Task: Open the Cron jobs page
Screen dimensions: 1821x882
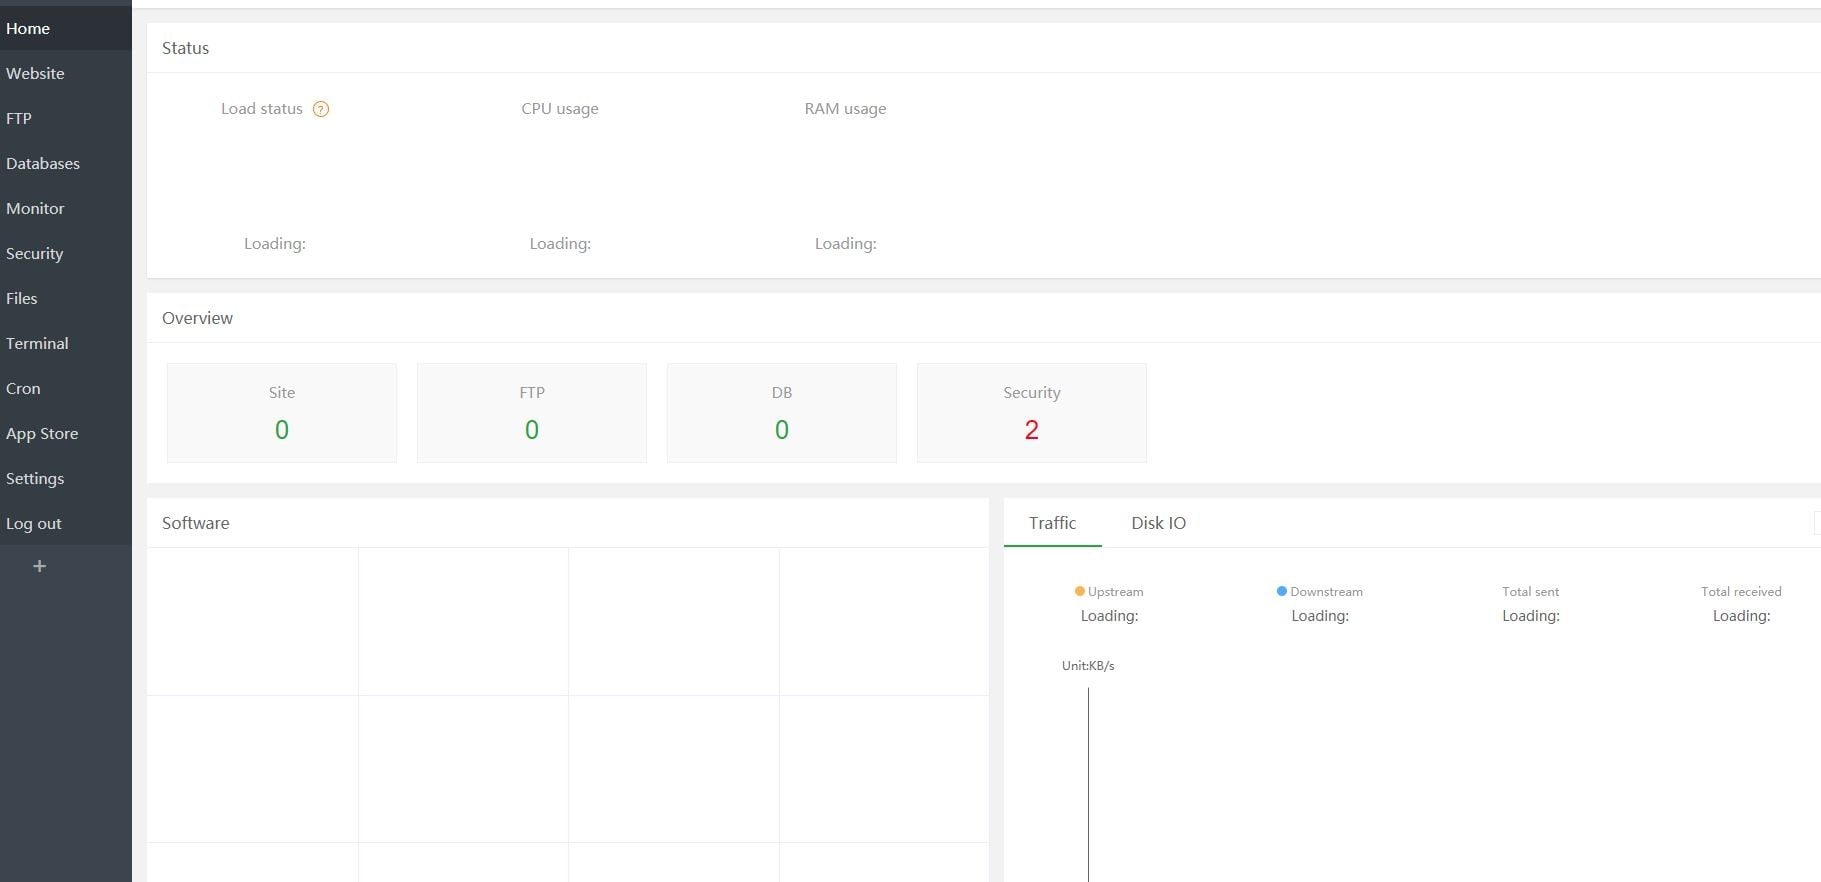Action: click(23, 388)
